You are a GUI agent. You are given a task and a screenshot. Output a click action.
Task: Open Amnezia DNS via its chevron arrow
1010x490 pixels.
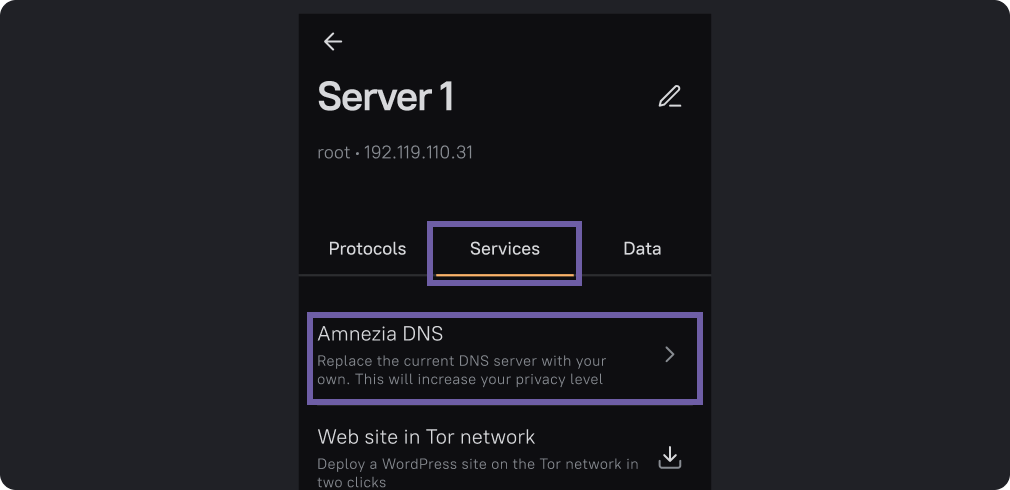coord(670,355)
